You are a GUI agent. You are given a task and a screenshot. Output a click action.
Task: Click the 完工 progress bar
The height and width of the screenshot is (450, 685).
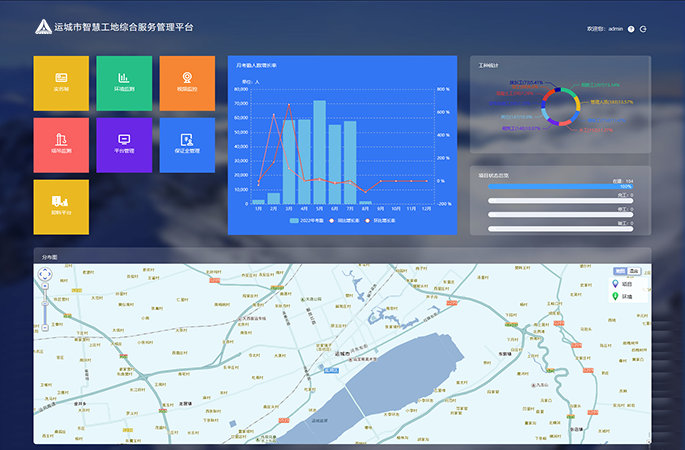tap(560, 201)
